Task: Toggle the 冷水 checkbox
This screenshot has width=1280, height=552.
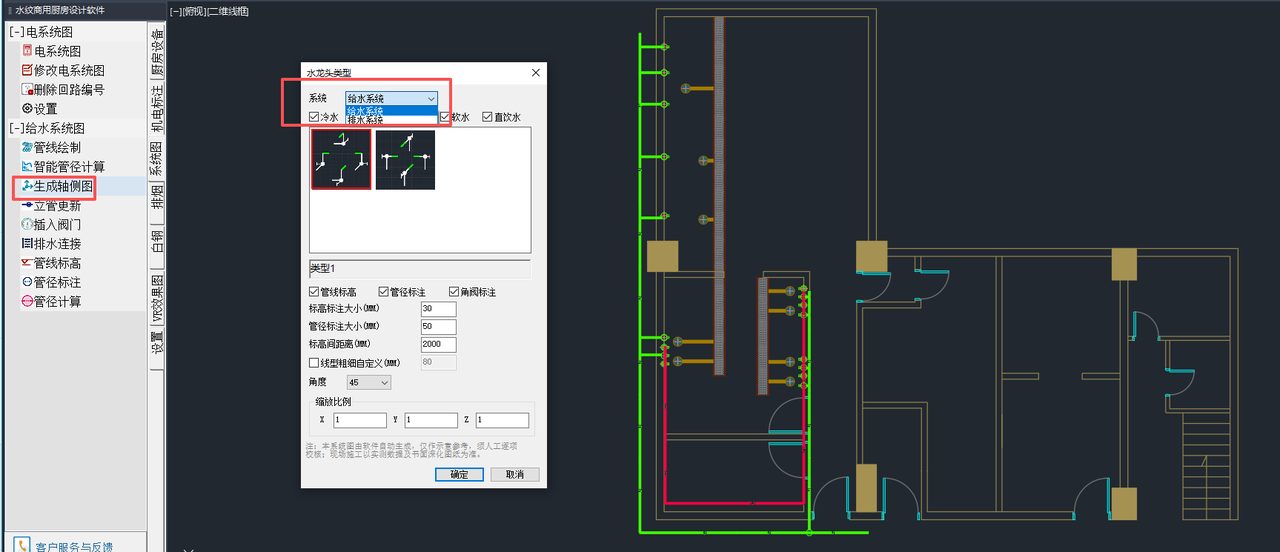Action: pyautogui.click(x=315, y=117)
